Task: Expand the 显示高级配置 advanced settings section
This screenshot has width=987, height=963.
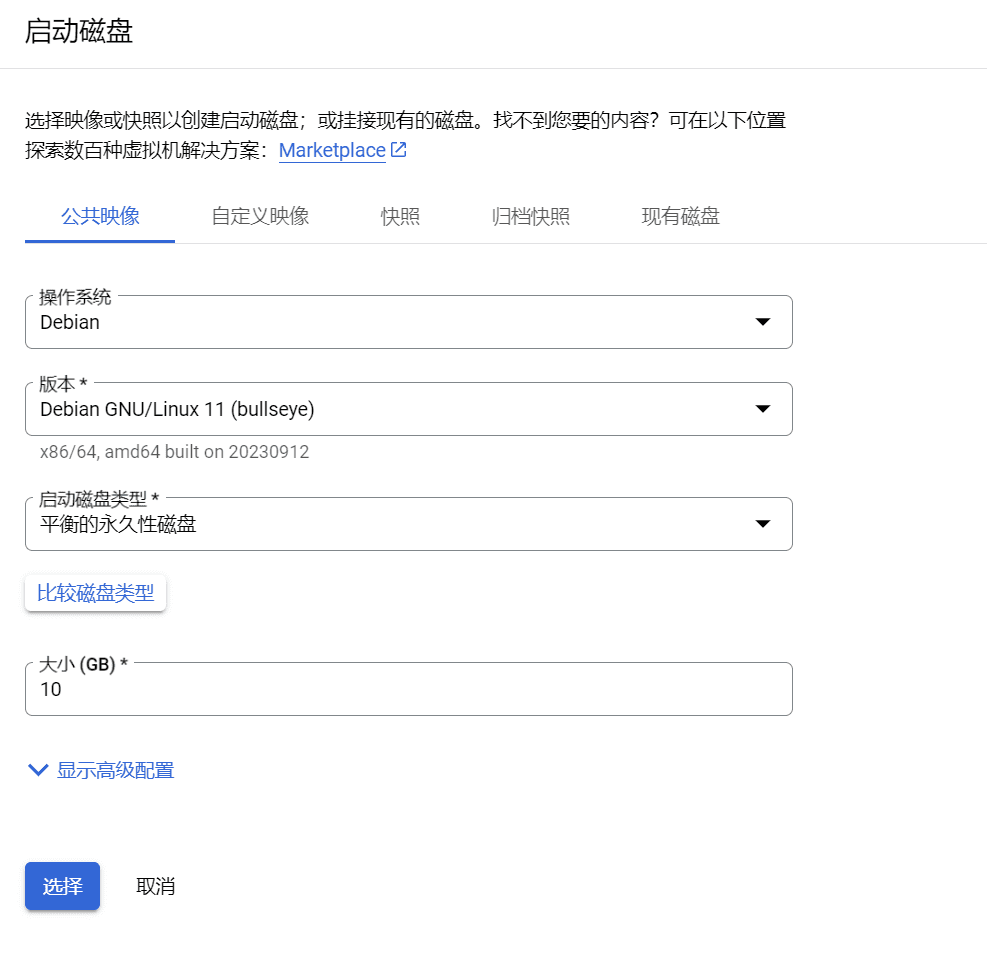Action: point(116,770)
